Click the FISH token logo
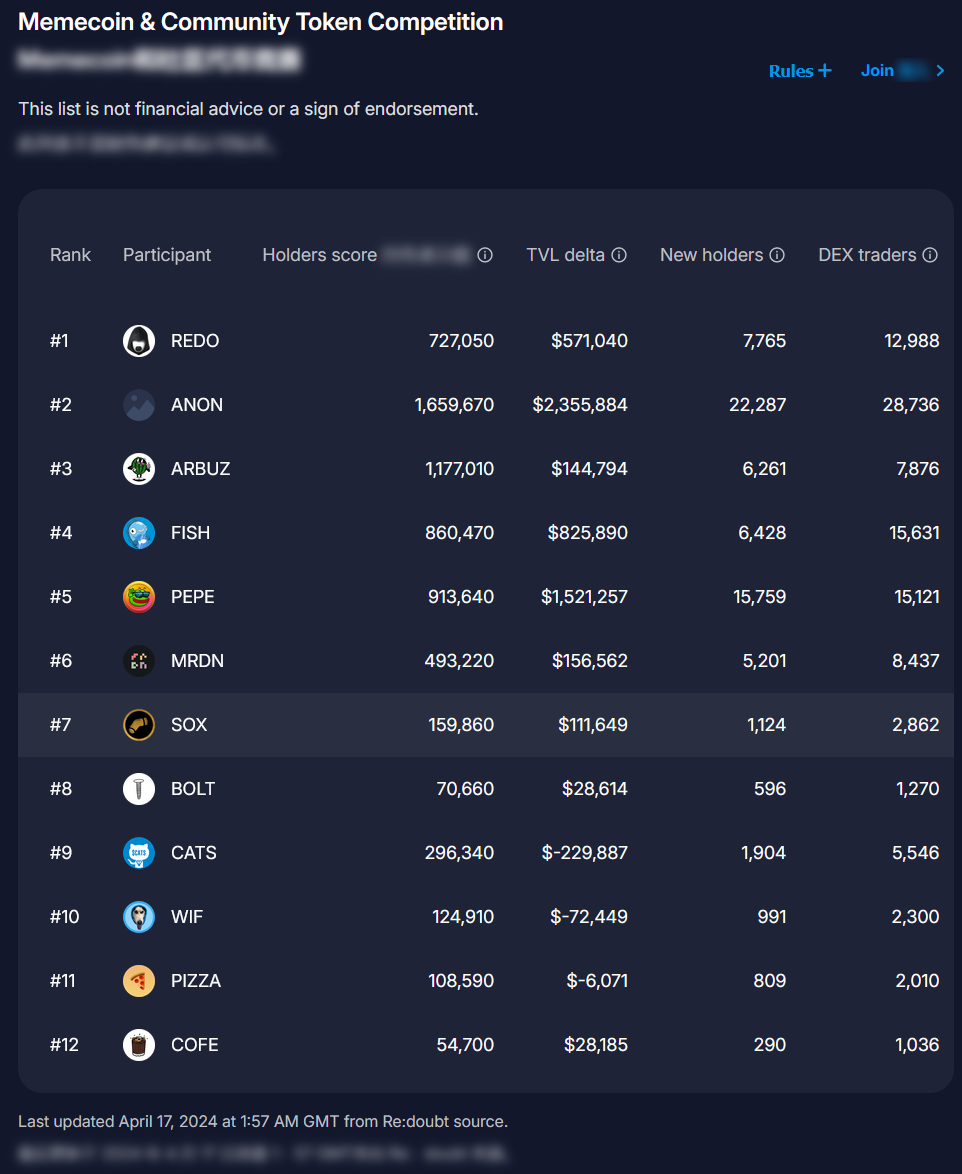 click(x=139, y=533)
